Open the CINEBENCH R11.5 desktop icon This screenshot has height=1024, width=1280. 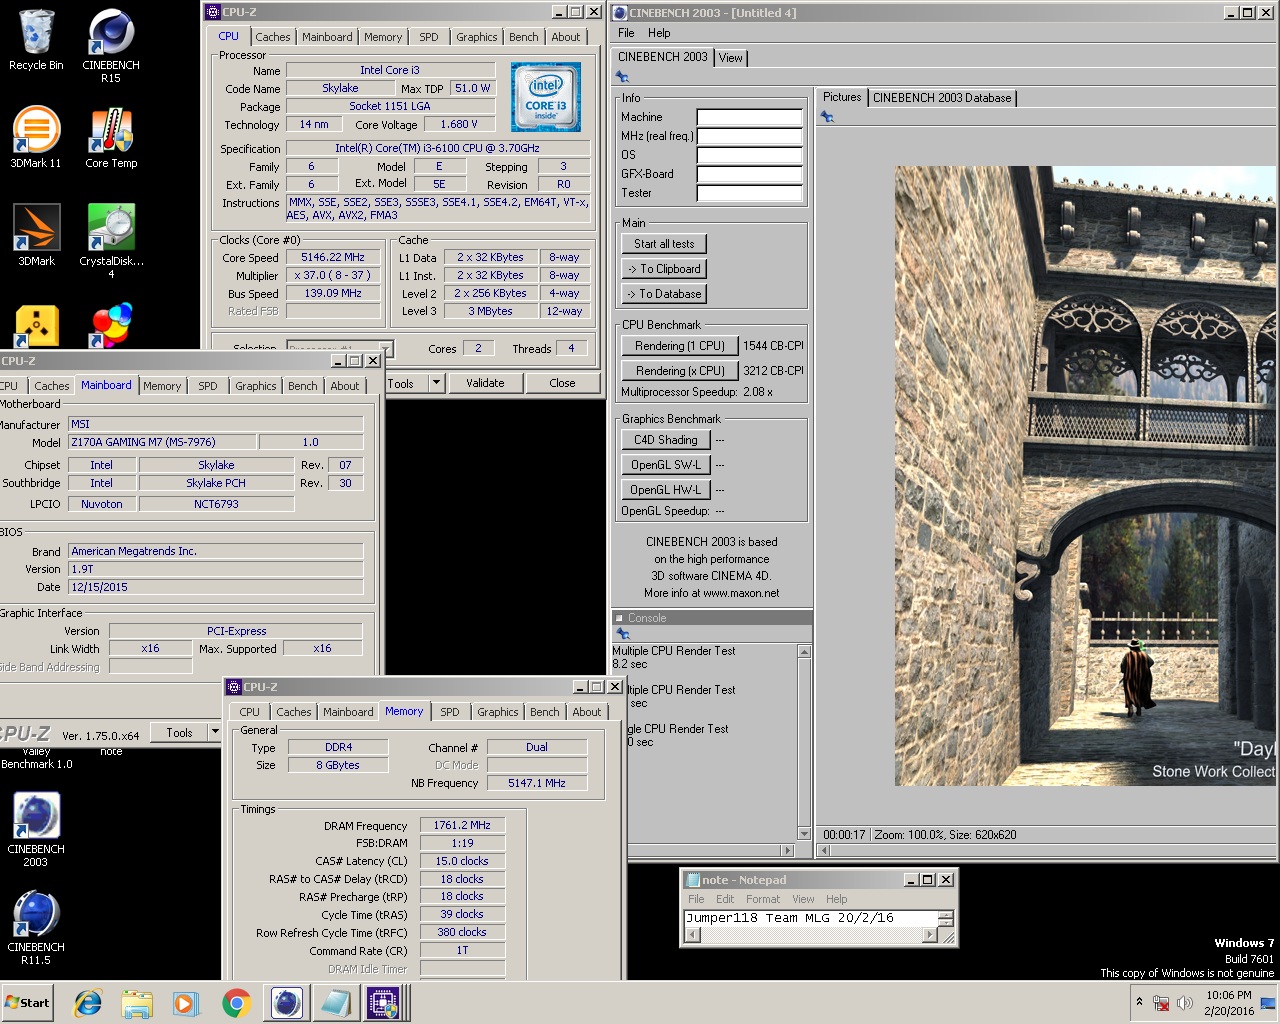[x=36, y=927]
